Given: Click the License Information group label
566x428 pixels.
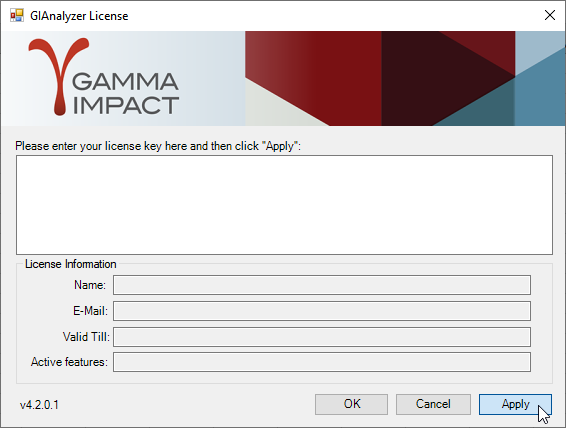Looking at the screenshot, I should pyautogui.click(x=70, y=264).
